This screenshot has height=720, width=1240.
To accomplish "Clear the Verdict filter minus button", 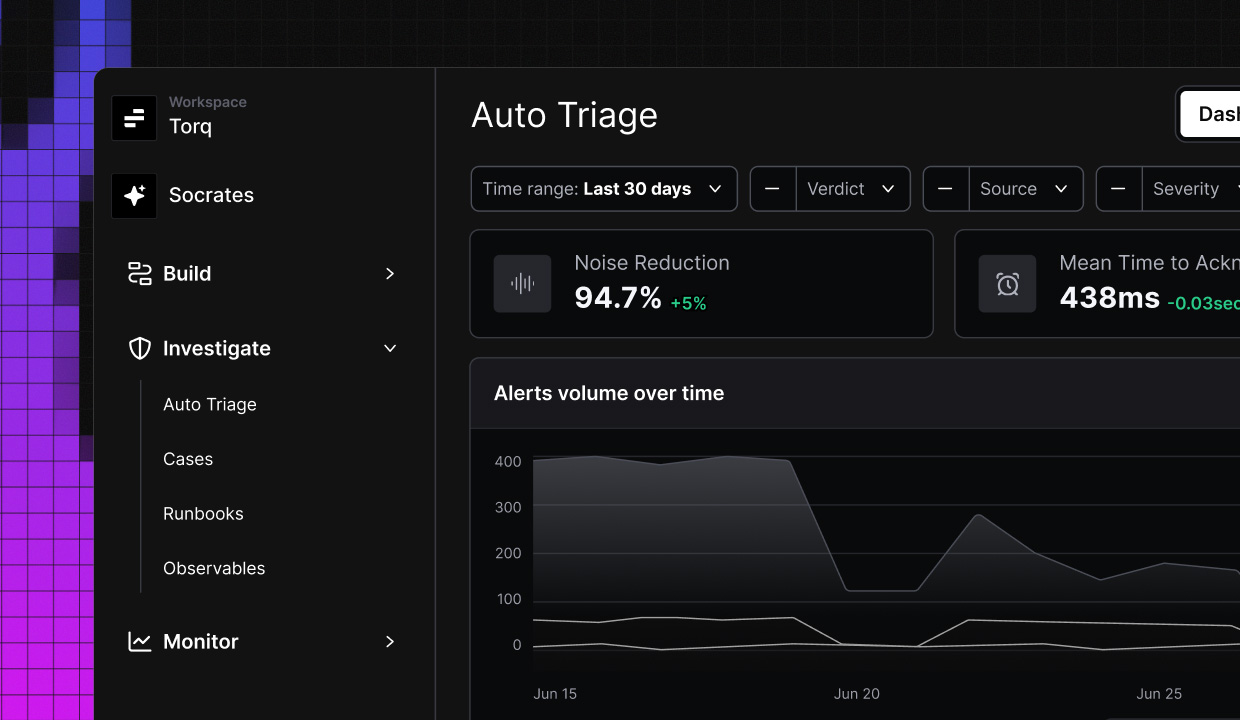I will 772,189.
